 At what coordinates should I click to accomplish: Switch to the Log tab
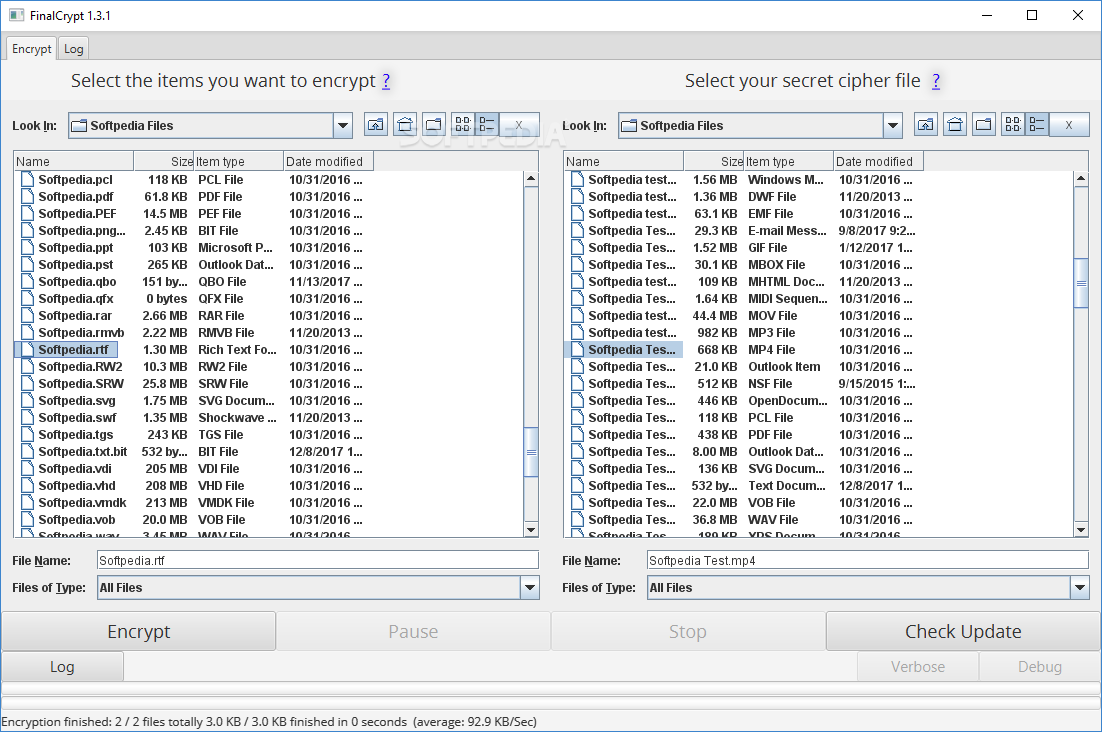(x=74, y=48)
